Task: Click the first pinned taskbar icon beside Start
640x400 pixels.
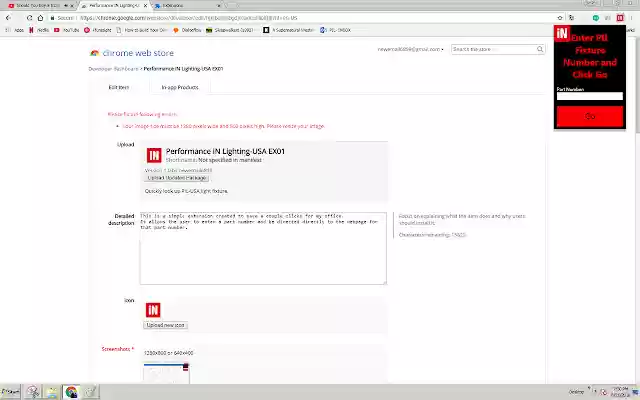Action: coord(33,392)
